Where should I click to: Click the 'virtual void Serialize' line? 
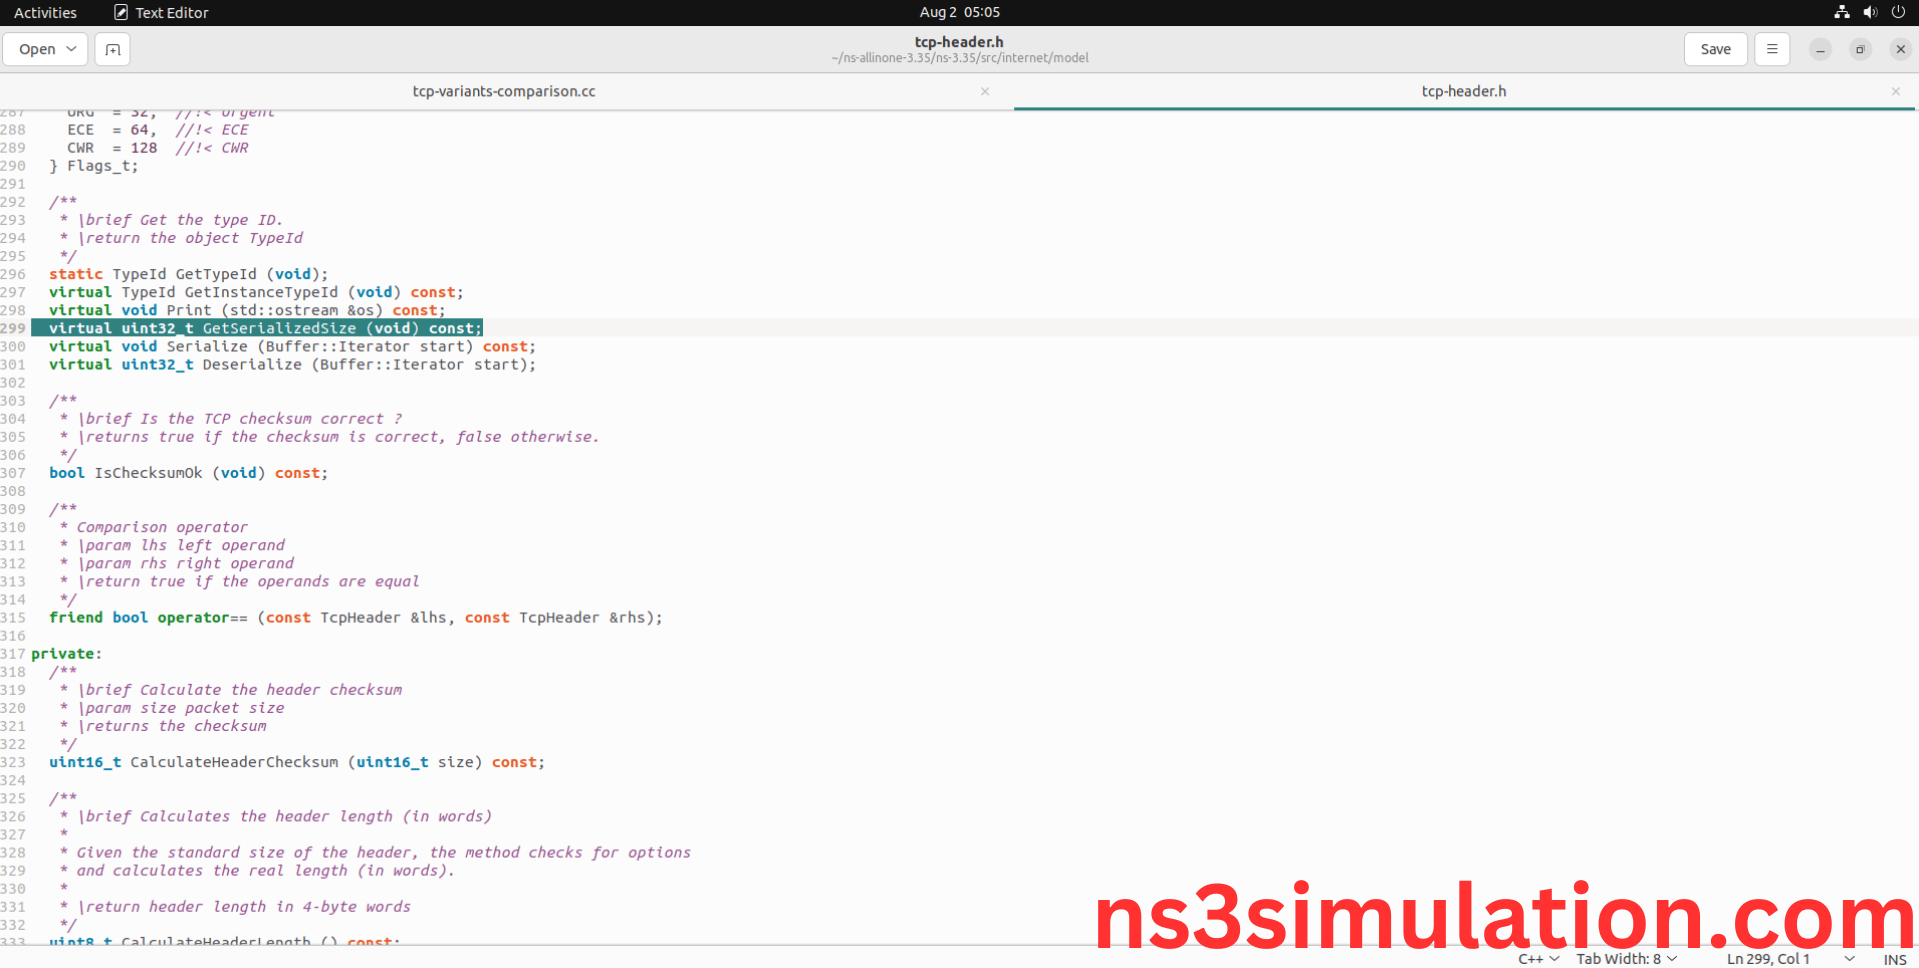(292, 346)
